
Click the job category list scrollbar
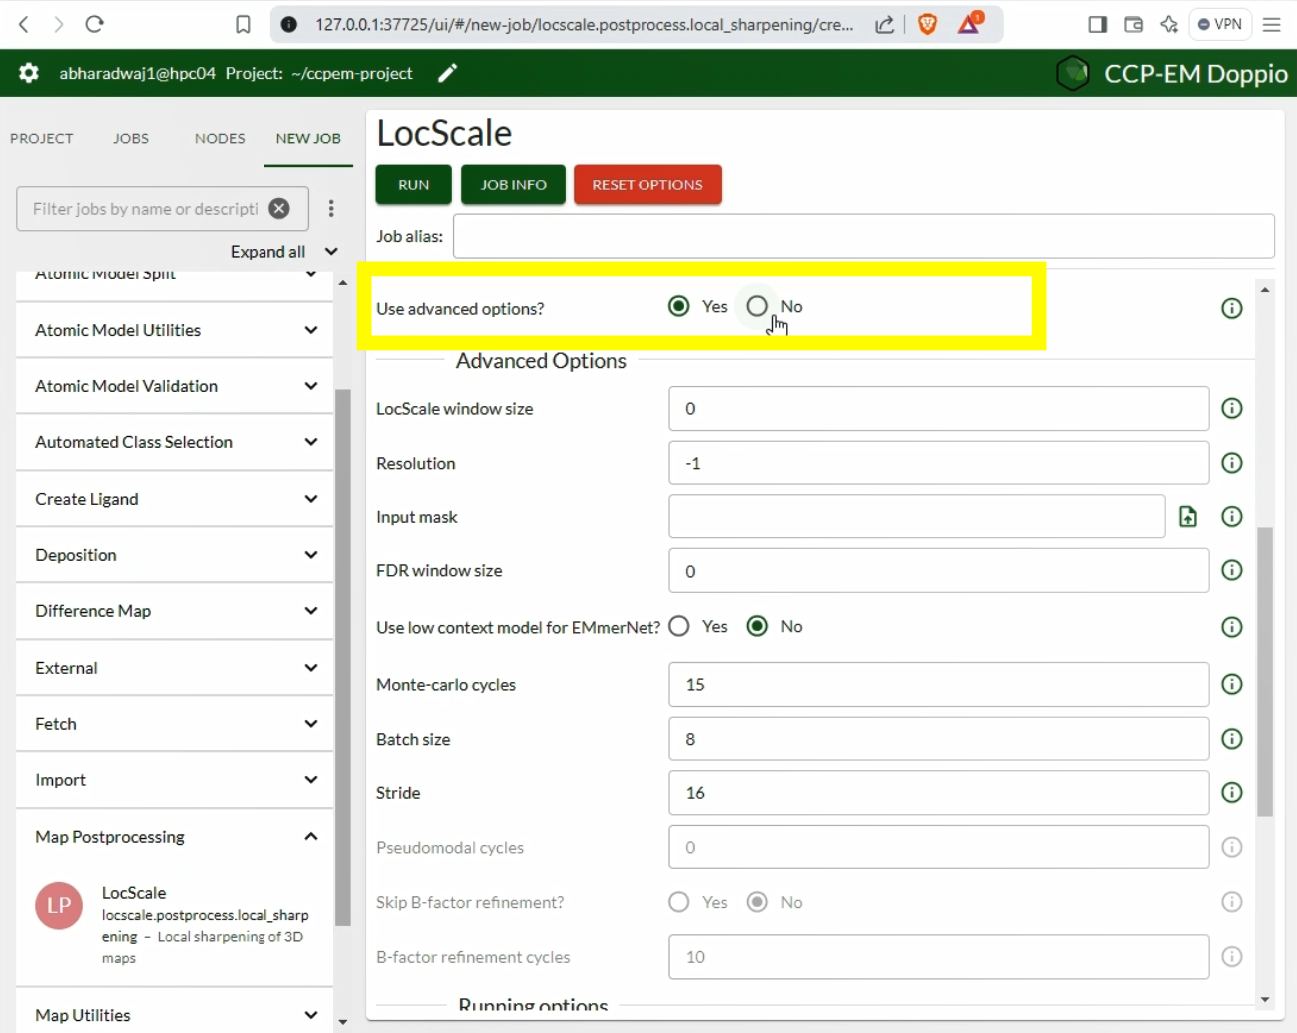tap(343, 657)
